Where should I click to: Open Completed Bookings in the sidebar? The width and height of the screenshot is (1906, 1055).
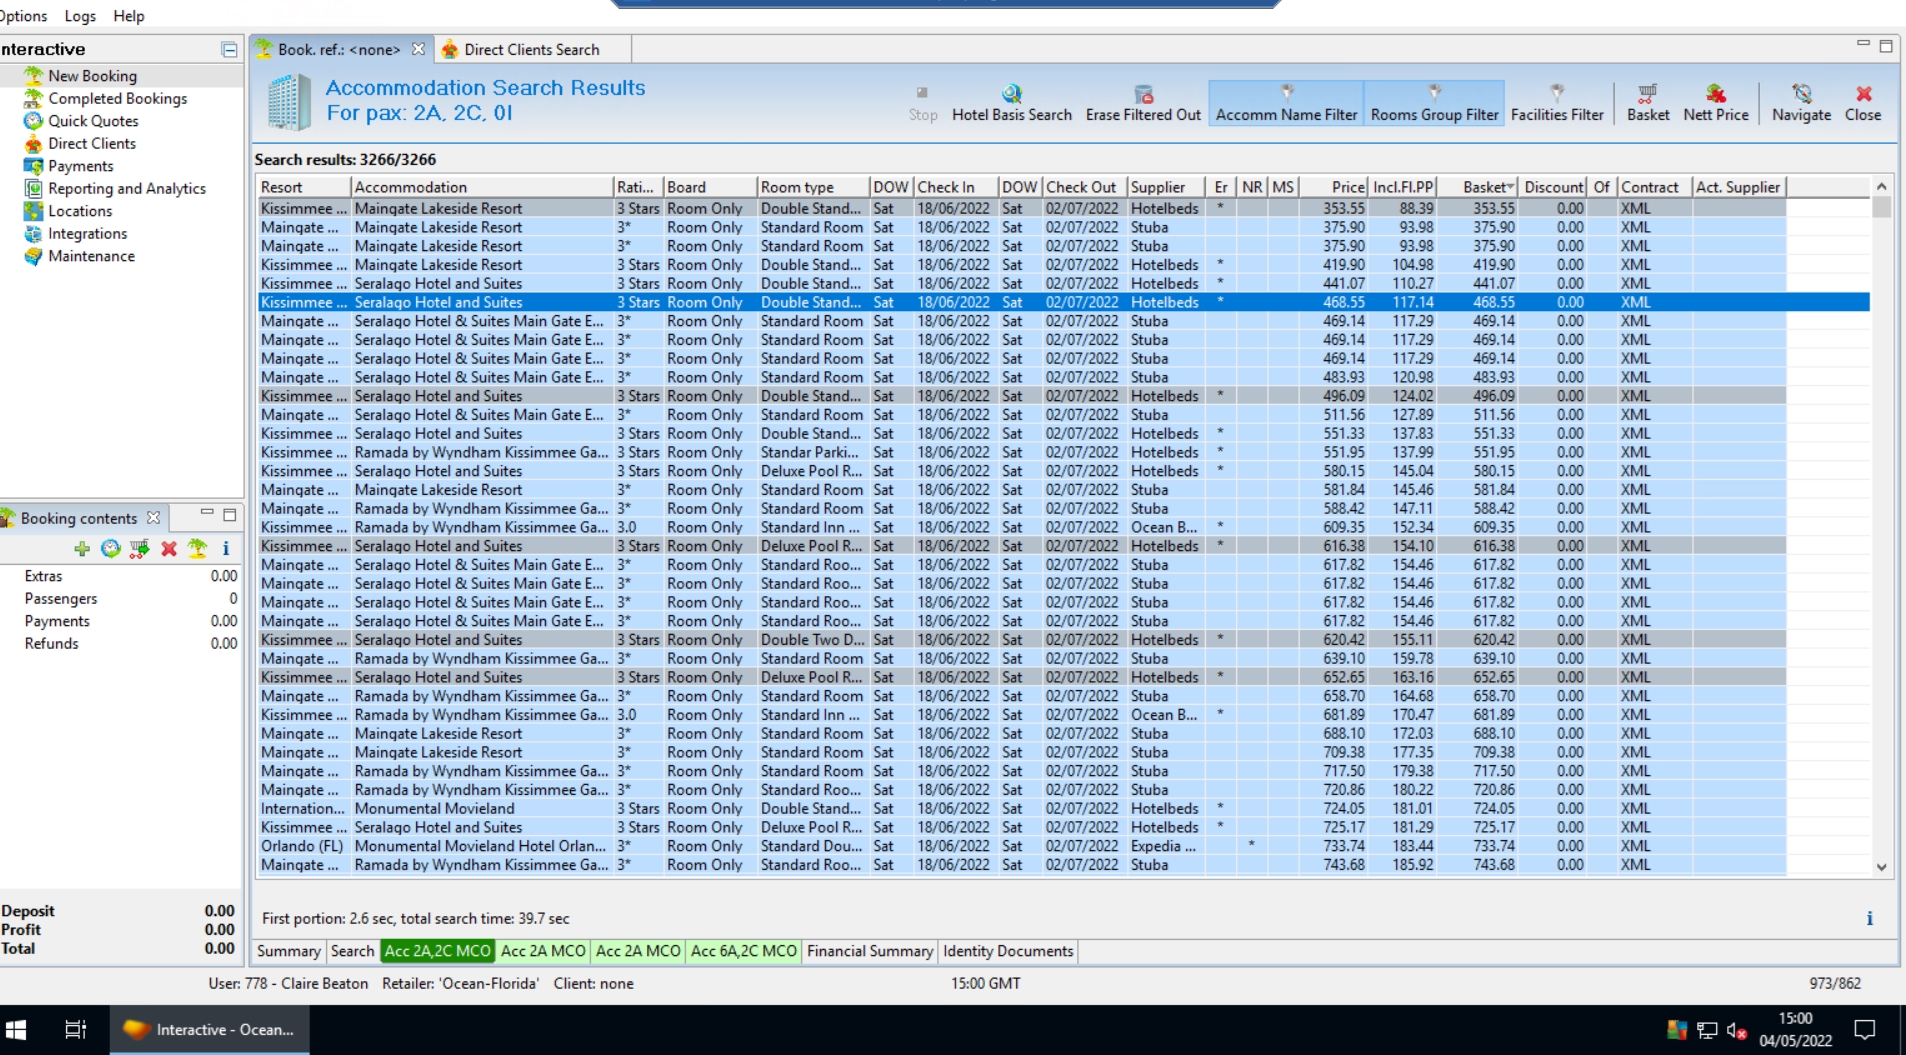pos(117,98)
